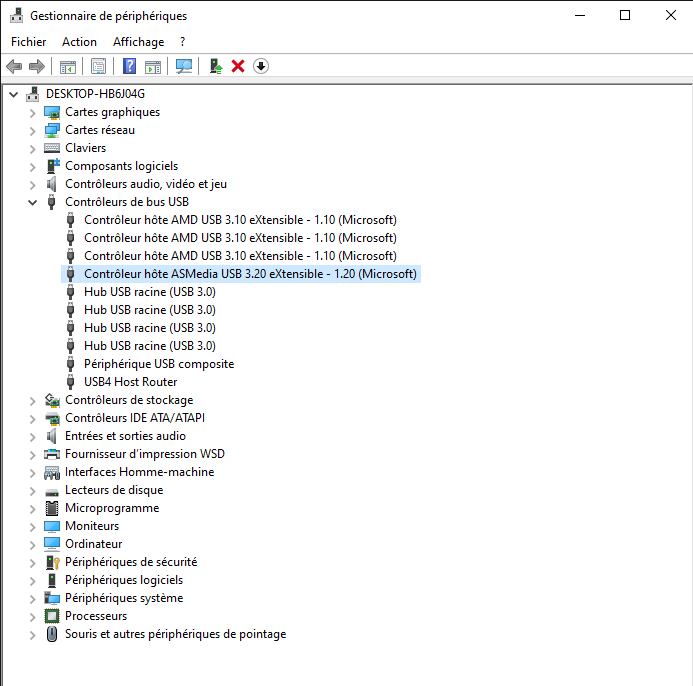Click the Interfaces Homme-machine icon

click(x=52, y=473)
